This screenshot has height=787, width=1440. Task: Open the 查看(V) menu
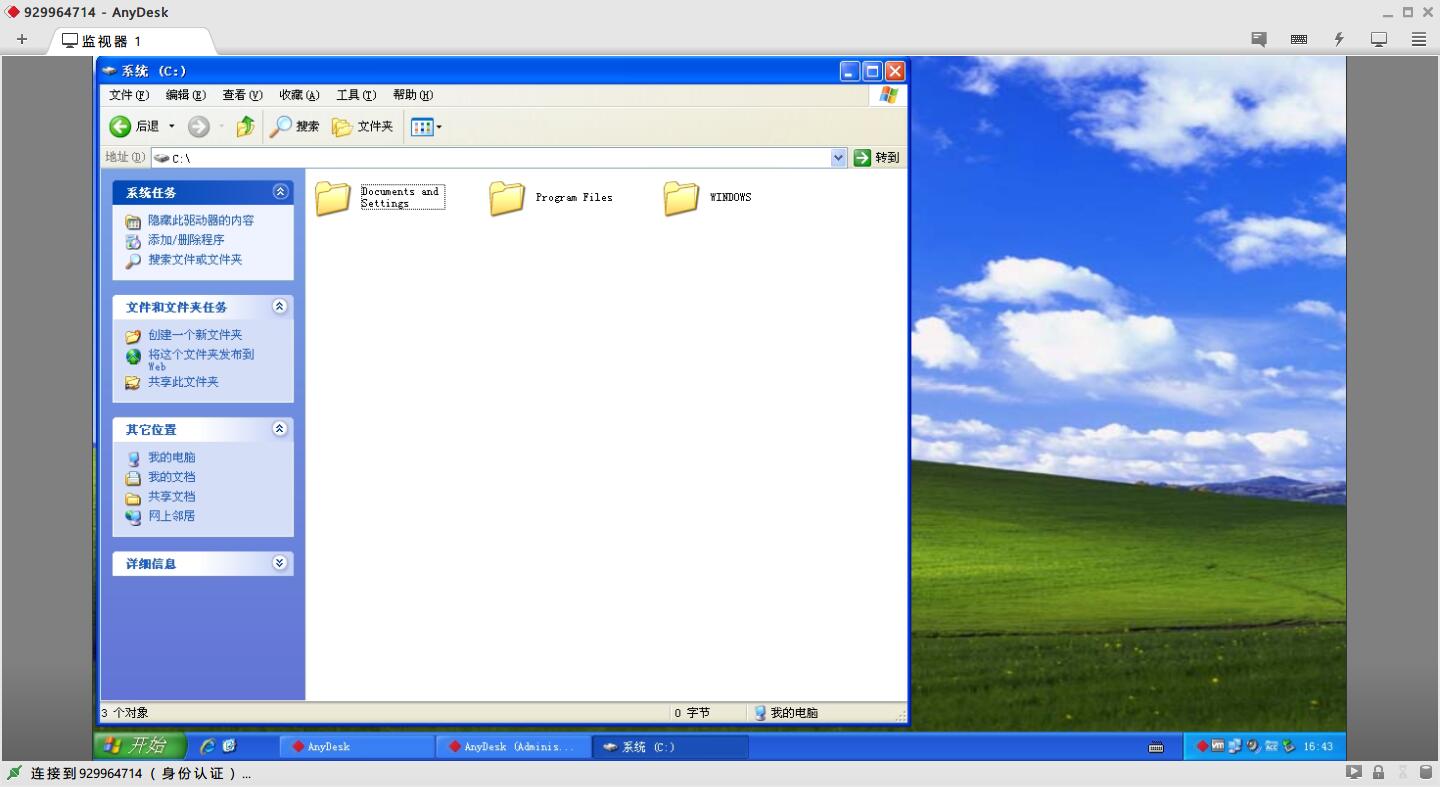point(242,95)
